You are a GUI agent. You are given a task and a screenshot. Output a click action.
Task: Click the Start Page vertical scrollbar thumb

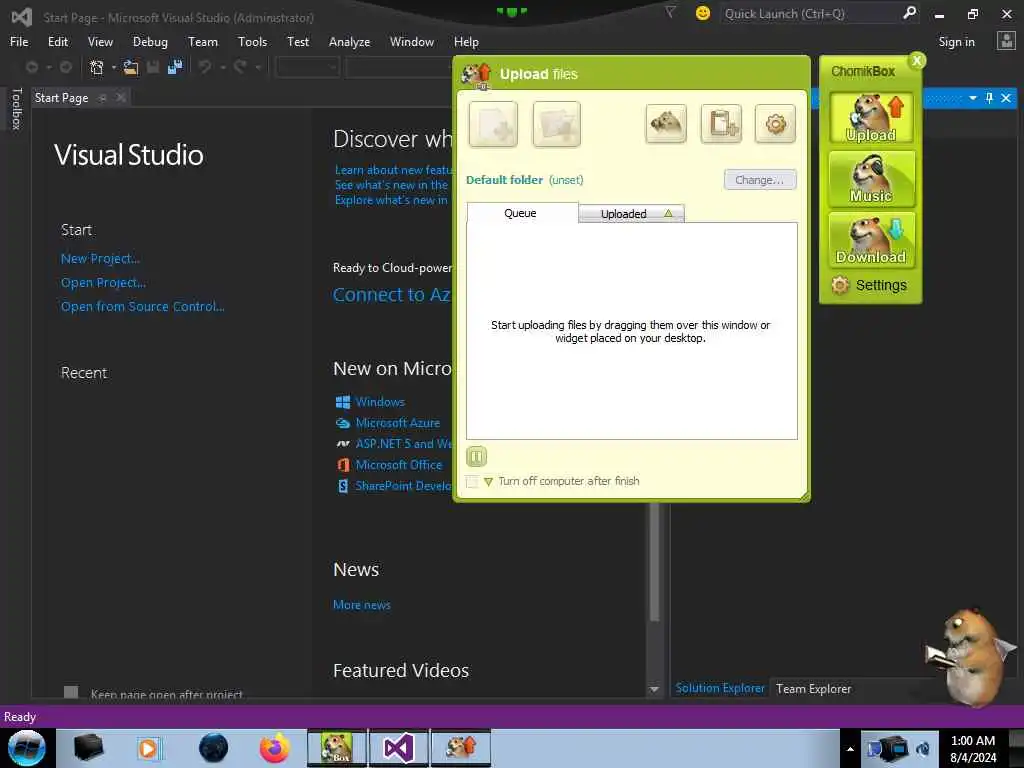click(654, 562)
